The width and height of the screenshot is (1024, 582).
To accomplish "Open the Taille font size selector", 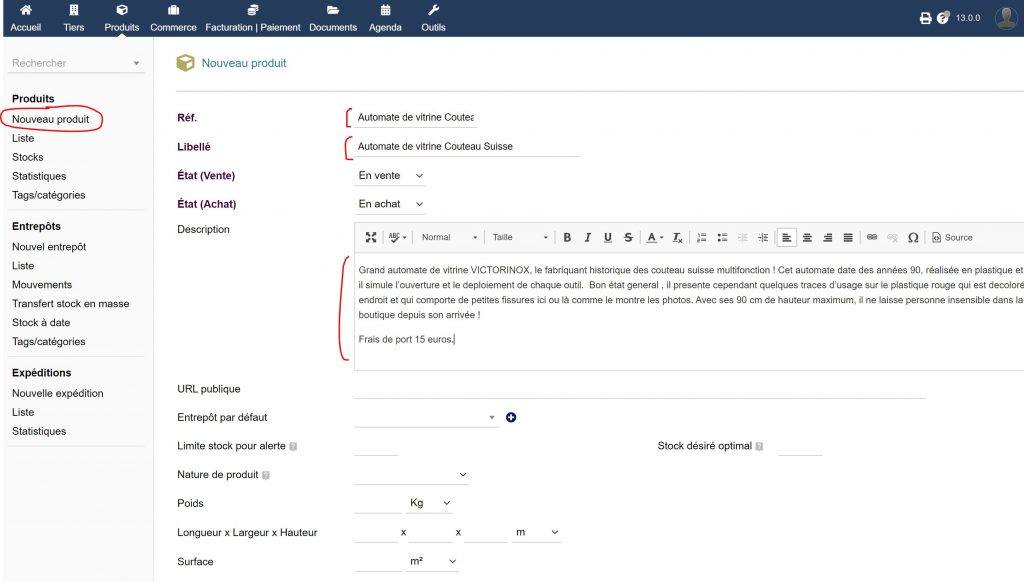I will [518, 237].
